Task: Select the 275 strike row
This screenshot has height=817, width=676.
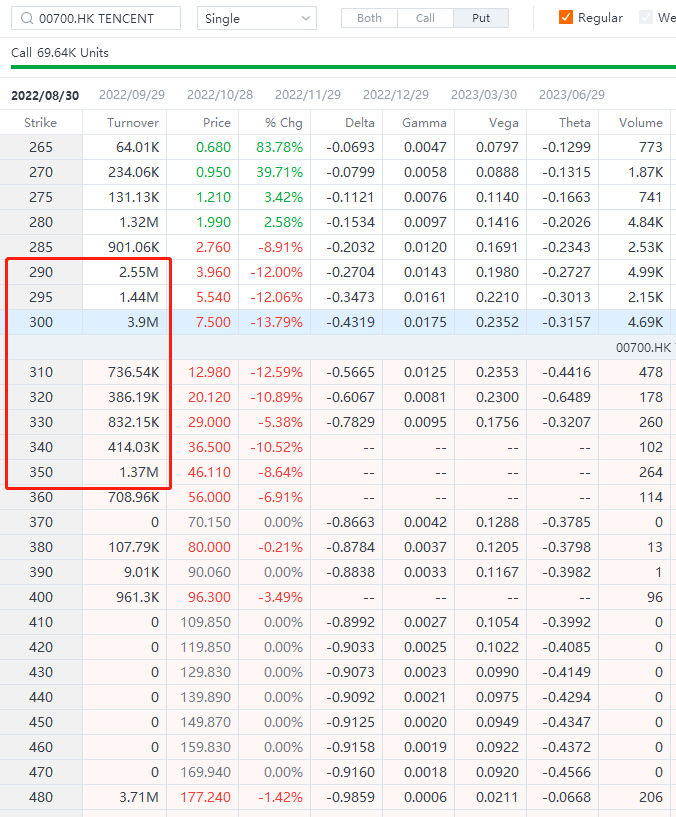Action: pos(338,197)
